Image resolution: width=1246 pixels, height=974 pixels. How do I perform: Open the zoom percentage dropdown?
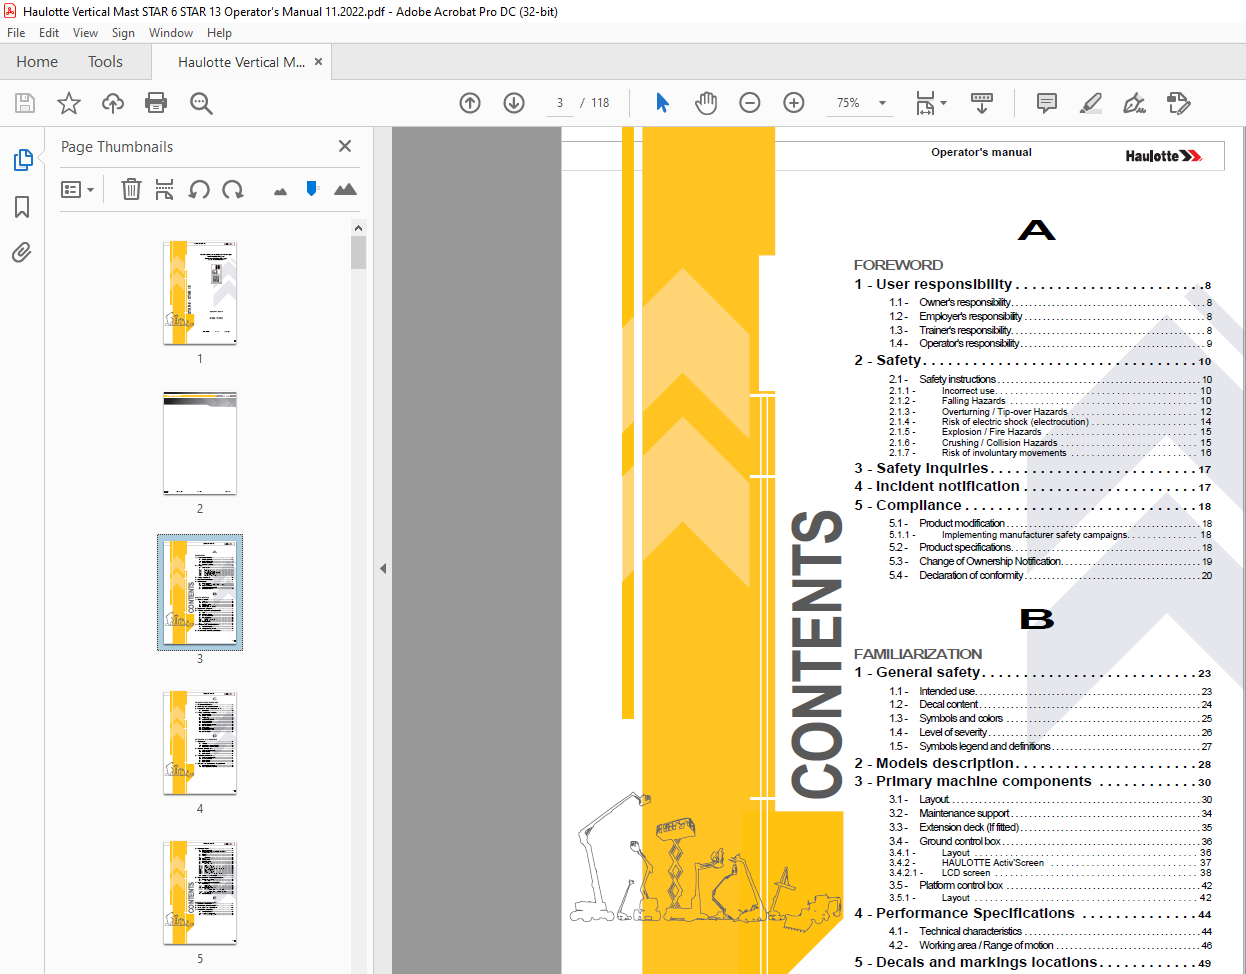coord(882,103)
